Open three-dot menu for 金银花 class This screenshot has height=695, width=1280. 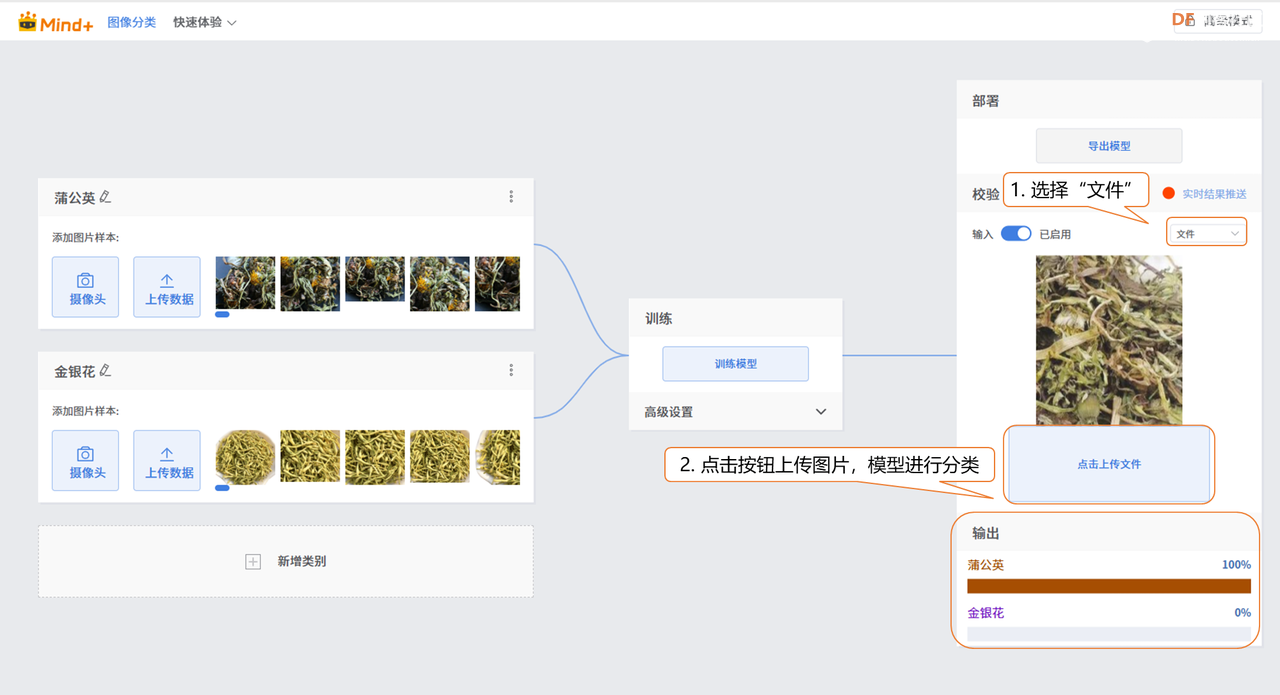[511, 370]
